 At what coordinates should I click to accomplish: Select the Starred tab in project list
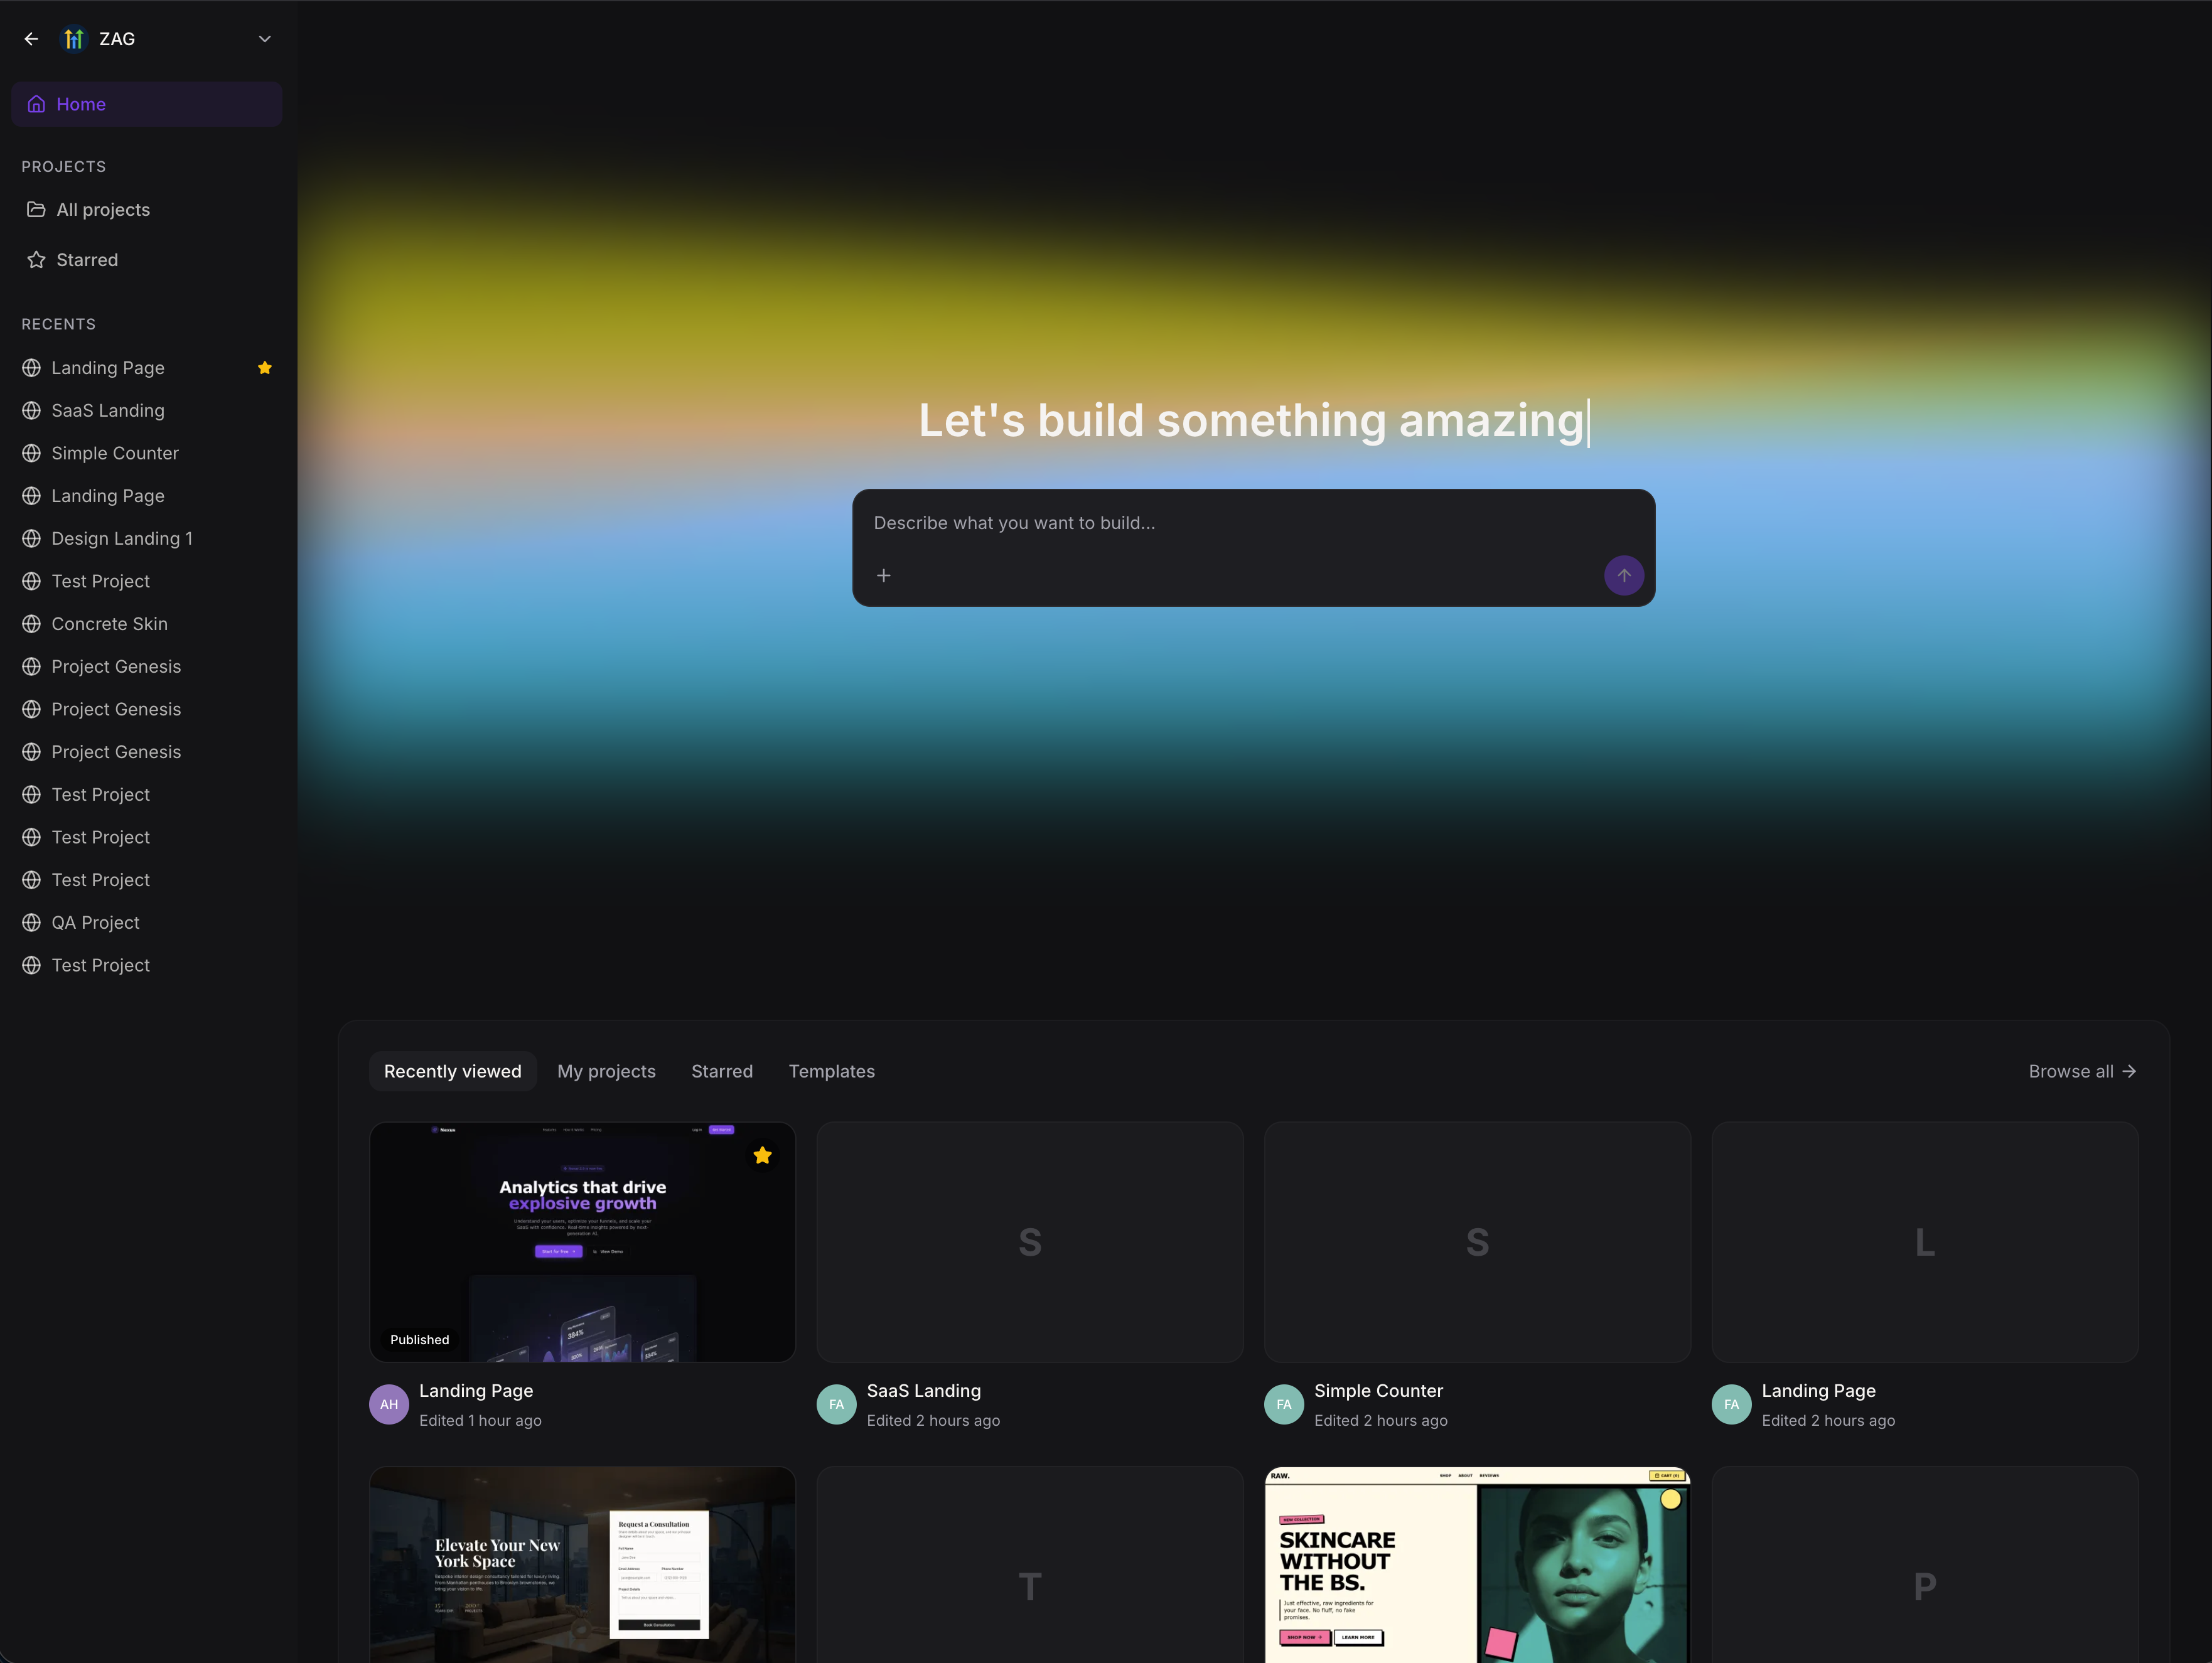tap(722, 1071)
